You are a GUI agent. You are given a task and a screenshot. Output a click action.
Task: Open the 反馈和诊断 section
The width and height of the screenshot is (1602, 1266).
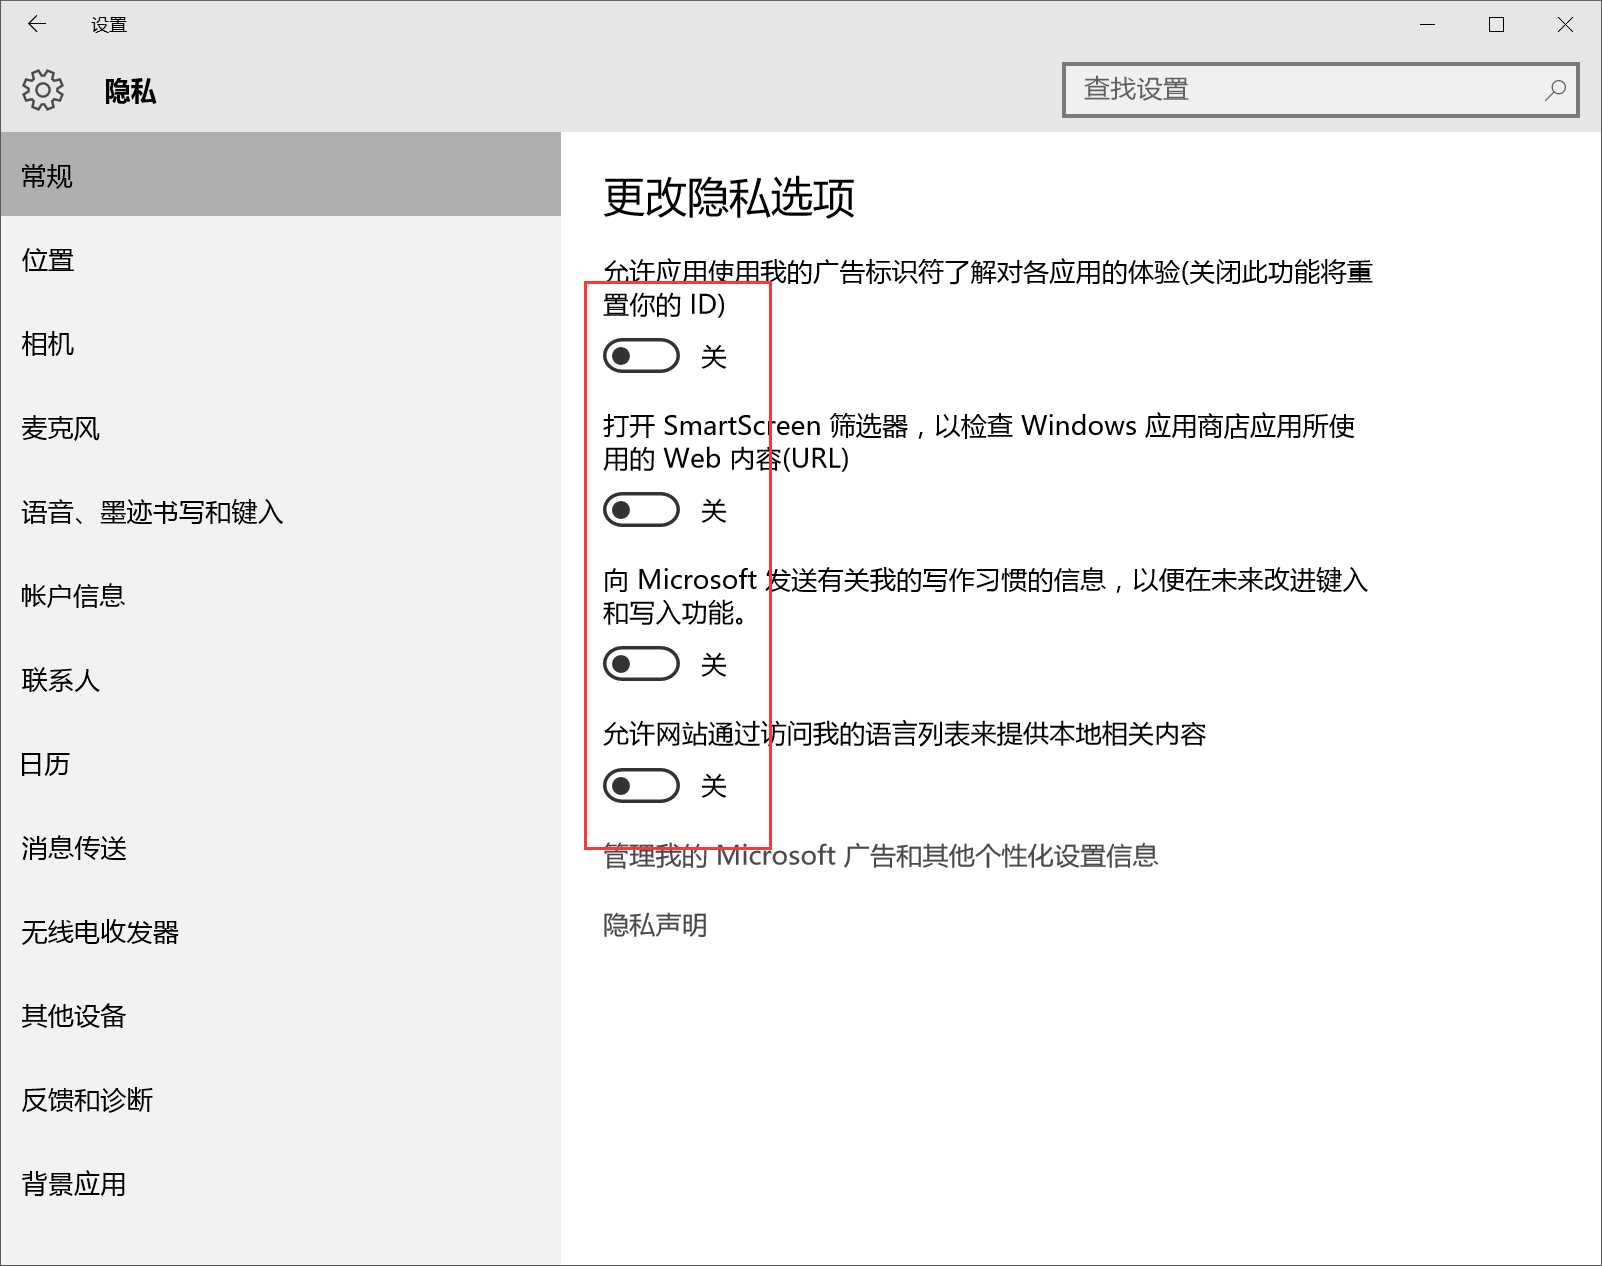coord(281,1100)
